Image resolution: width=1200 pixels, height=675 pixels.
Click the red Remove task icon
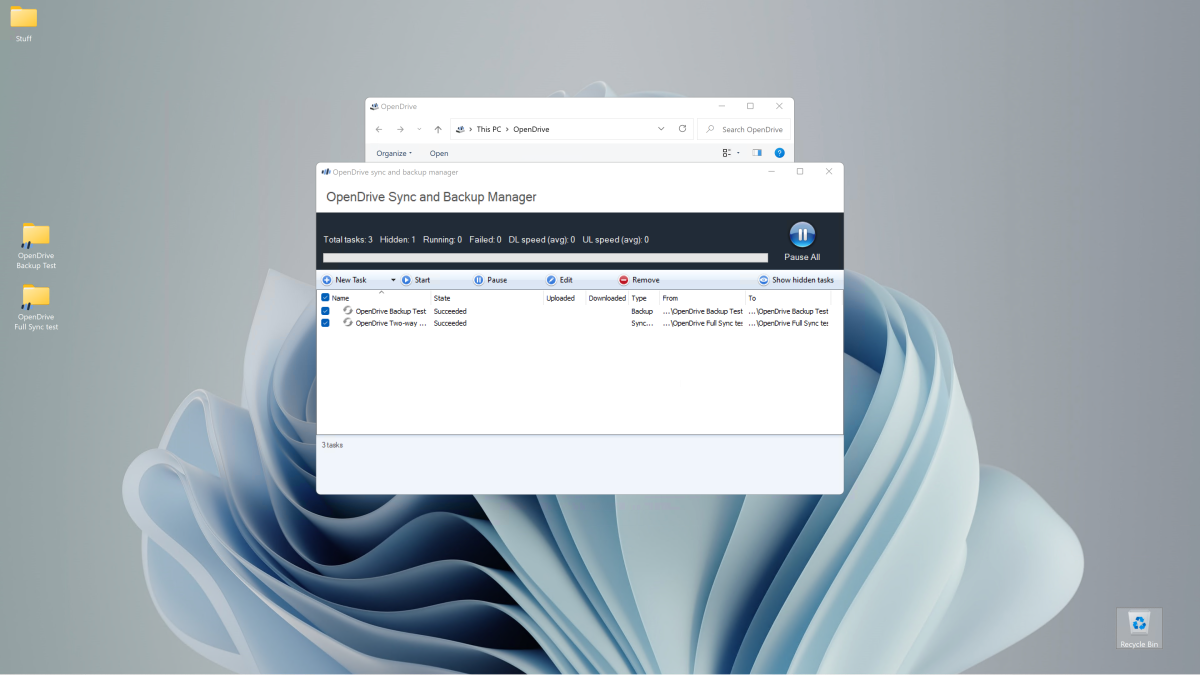pos(624,280)
